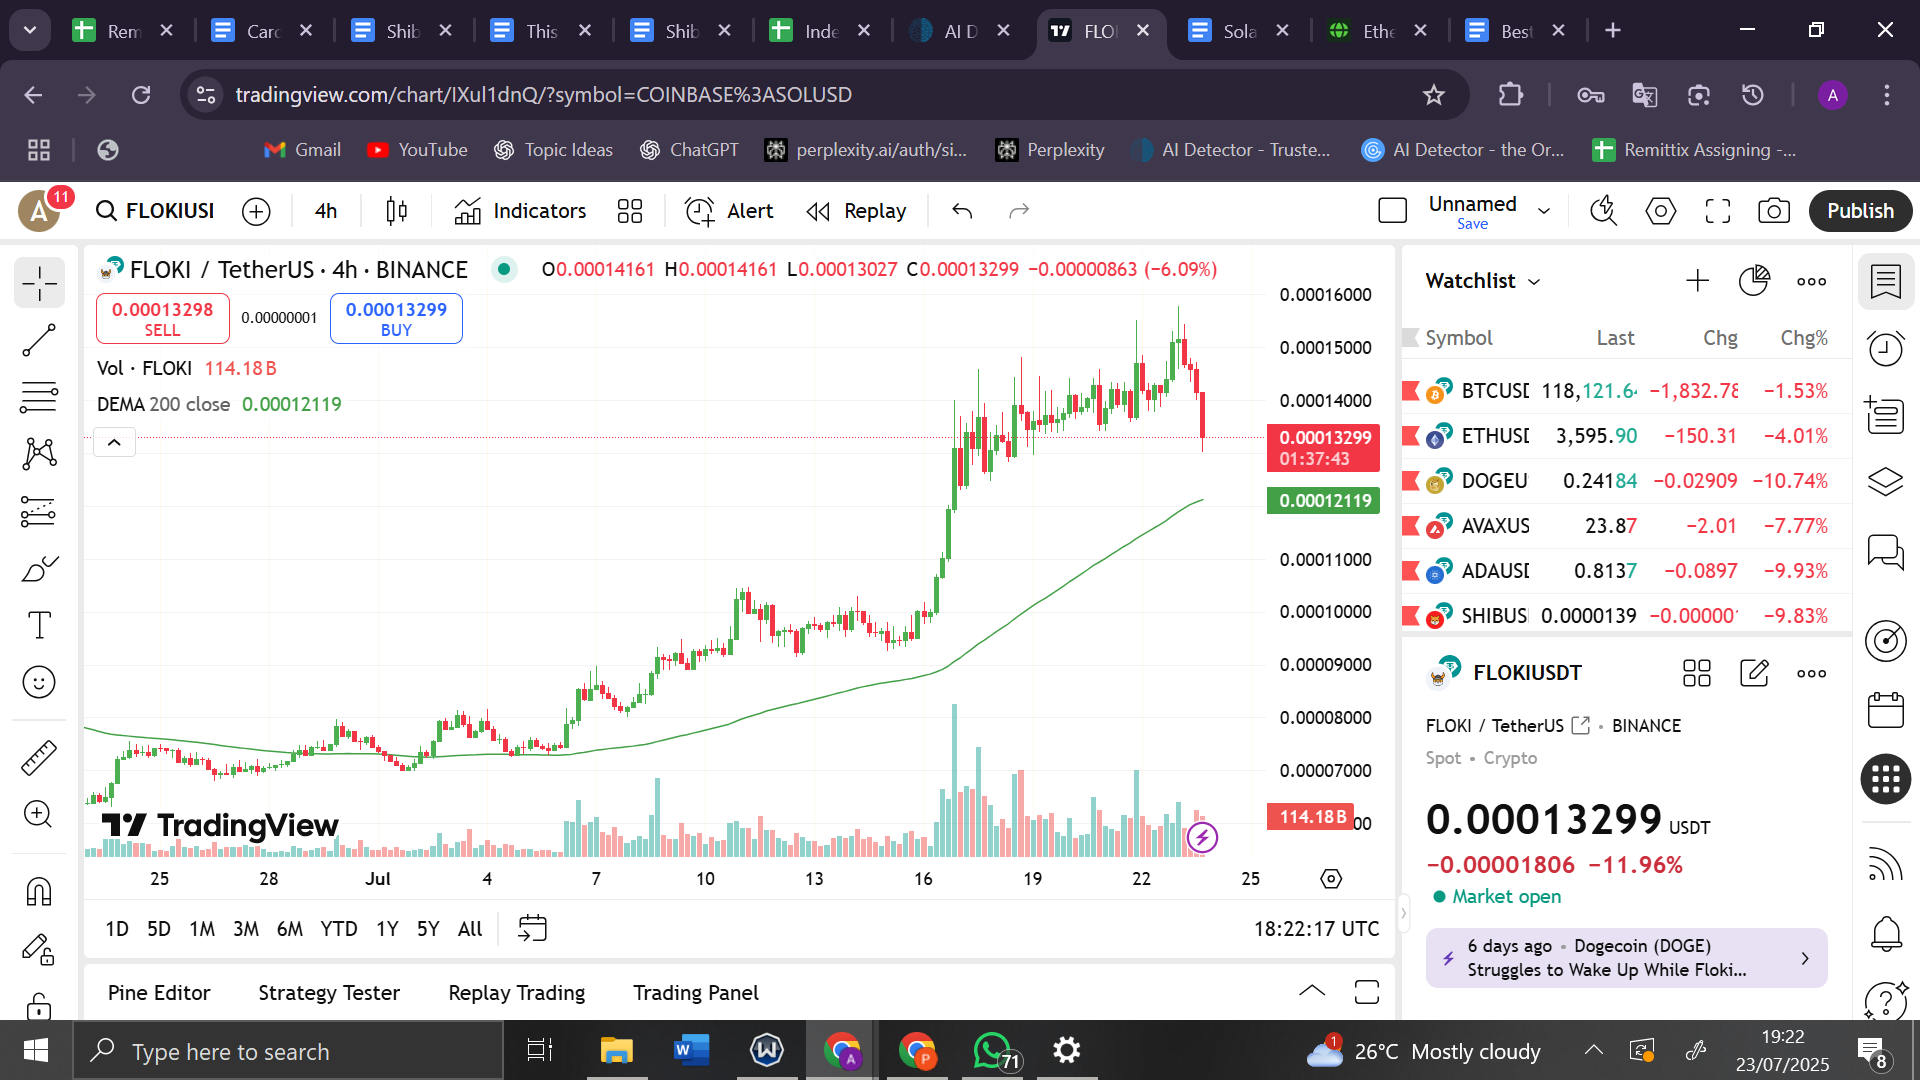Add a note for FLOKIUSDT
Viewport: 1920px width, 1080px height.
[1754, 673]
